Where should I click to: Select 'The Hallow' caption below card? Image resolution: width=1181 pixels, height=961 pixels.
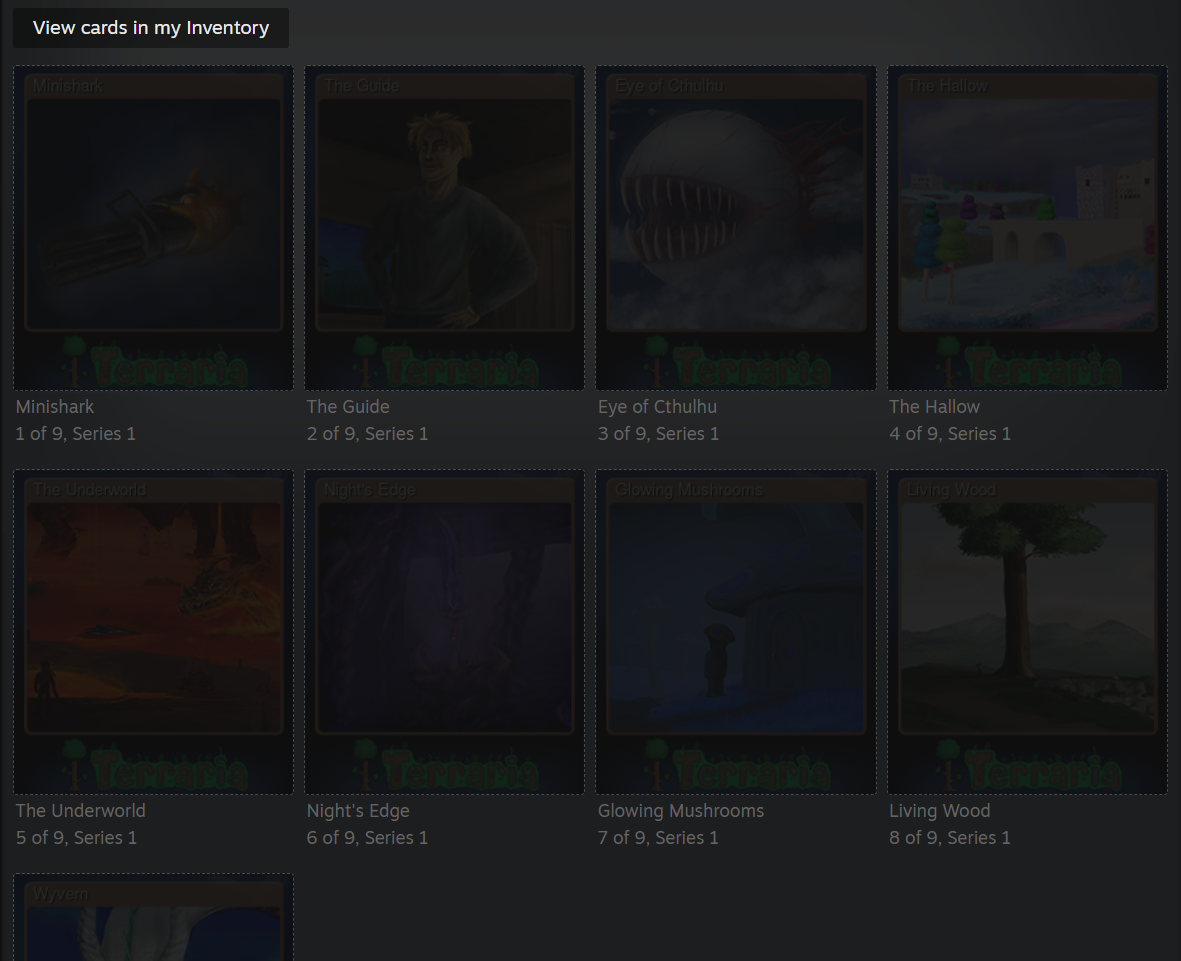(x=935, y=407)
